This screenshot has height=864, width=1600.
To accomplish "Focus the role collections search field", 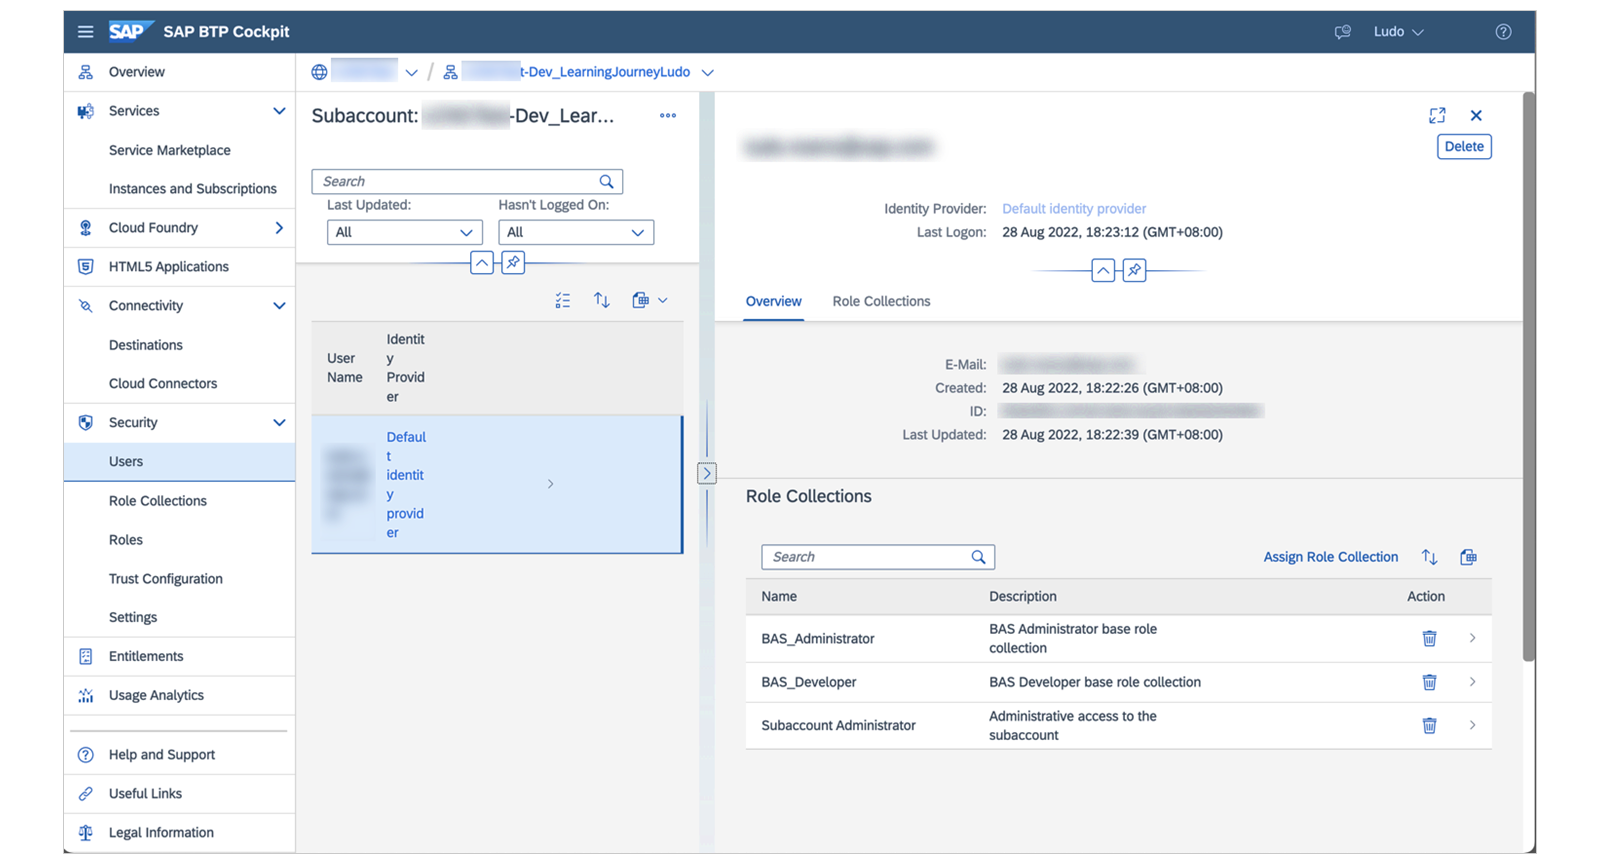I will coord(878,557).
